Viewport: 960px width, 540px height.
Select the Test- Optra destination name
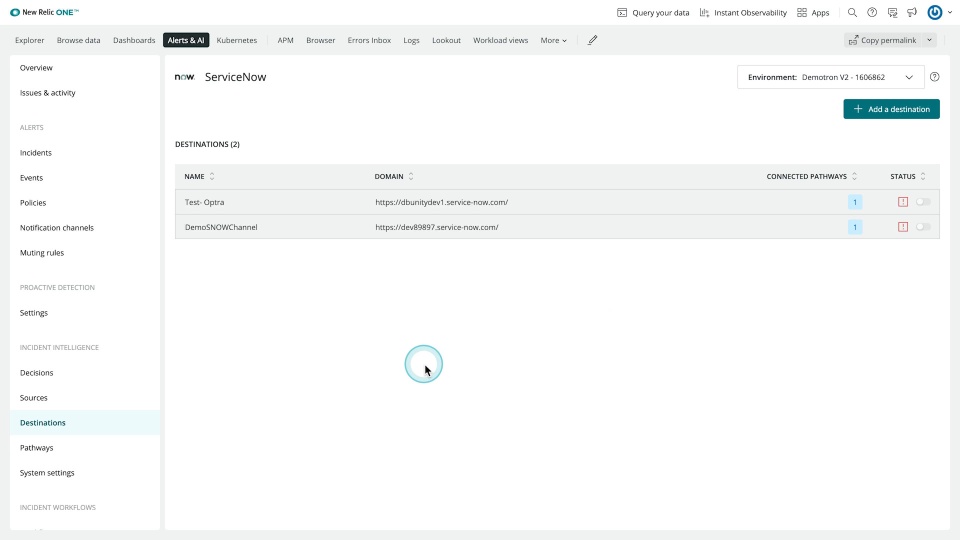(x=204, y=202)
